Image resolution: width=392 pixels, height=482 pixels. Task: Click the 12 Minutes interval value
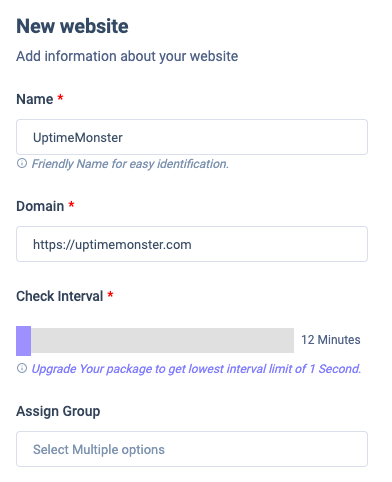331,340
